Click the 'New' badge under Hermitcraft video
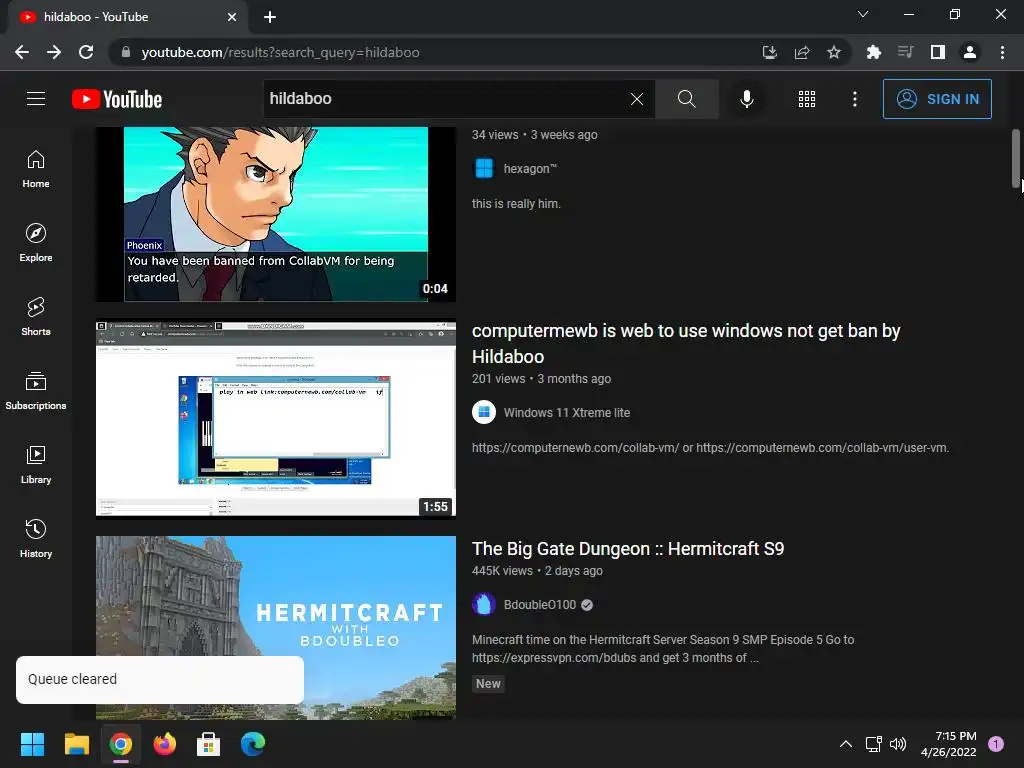The image size is (1024, 768). point(488,684)
